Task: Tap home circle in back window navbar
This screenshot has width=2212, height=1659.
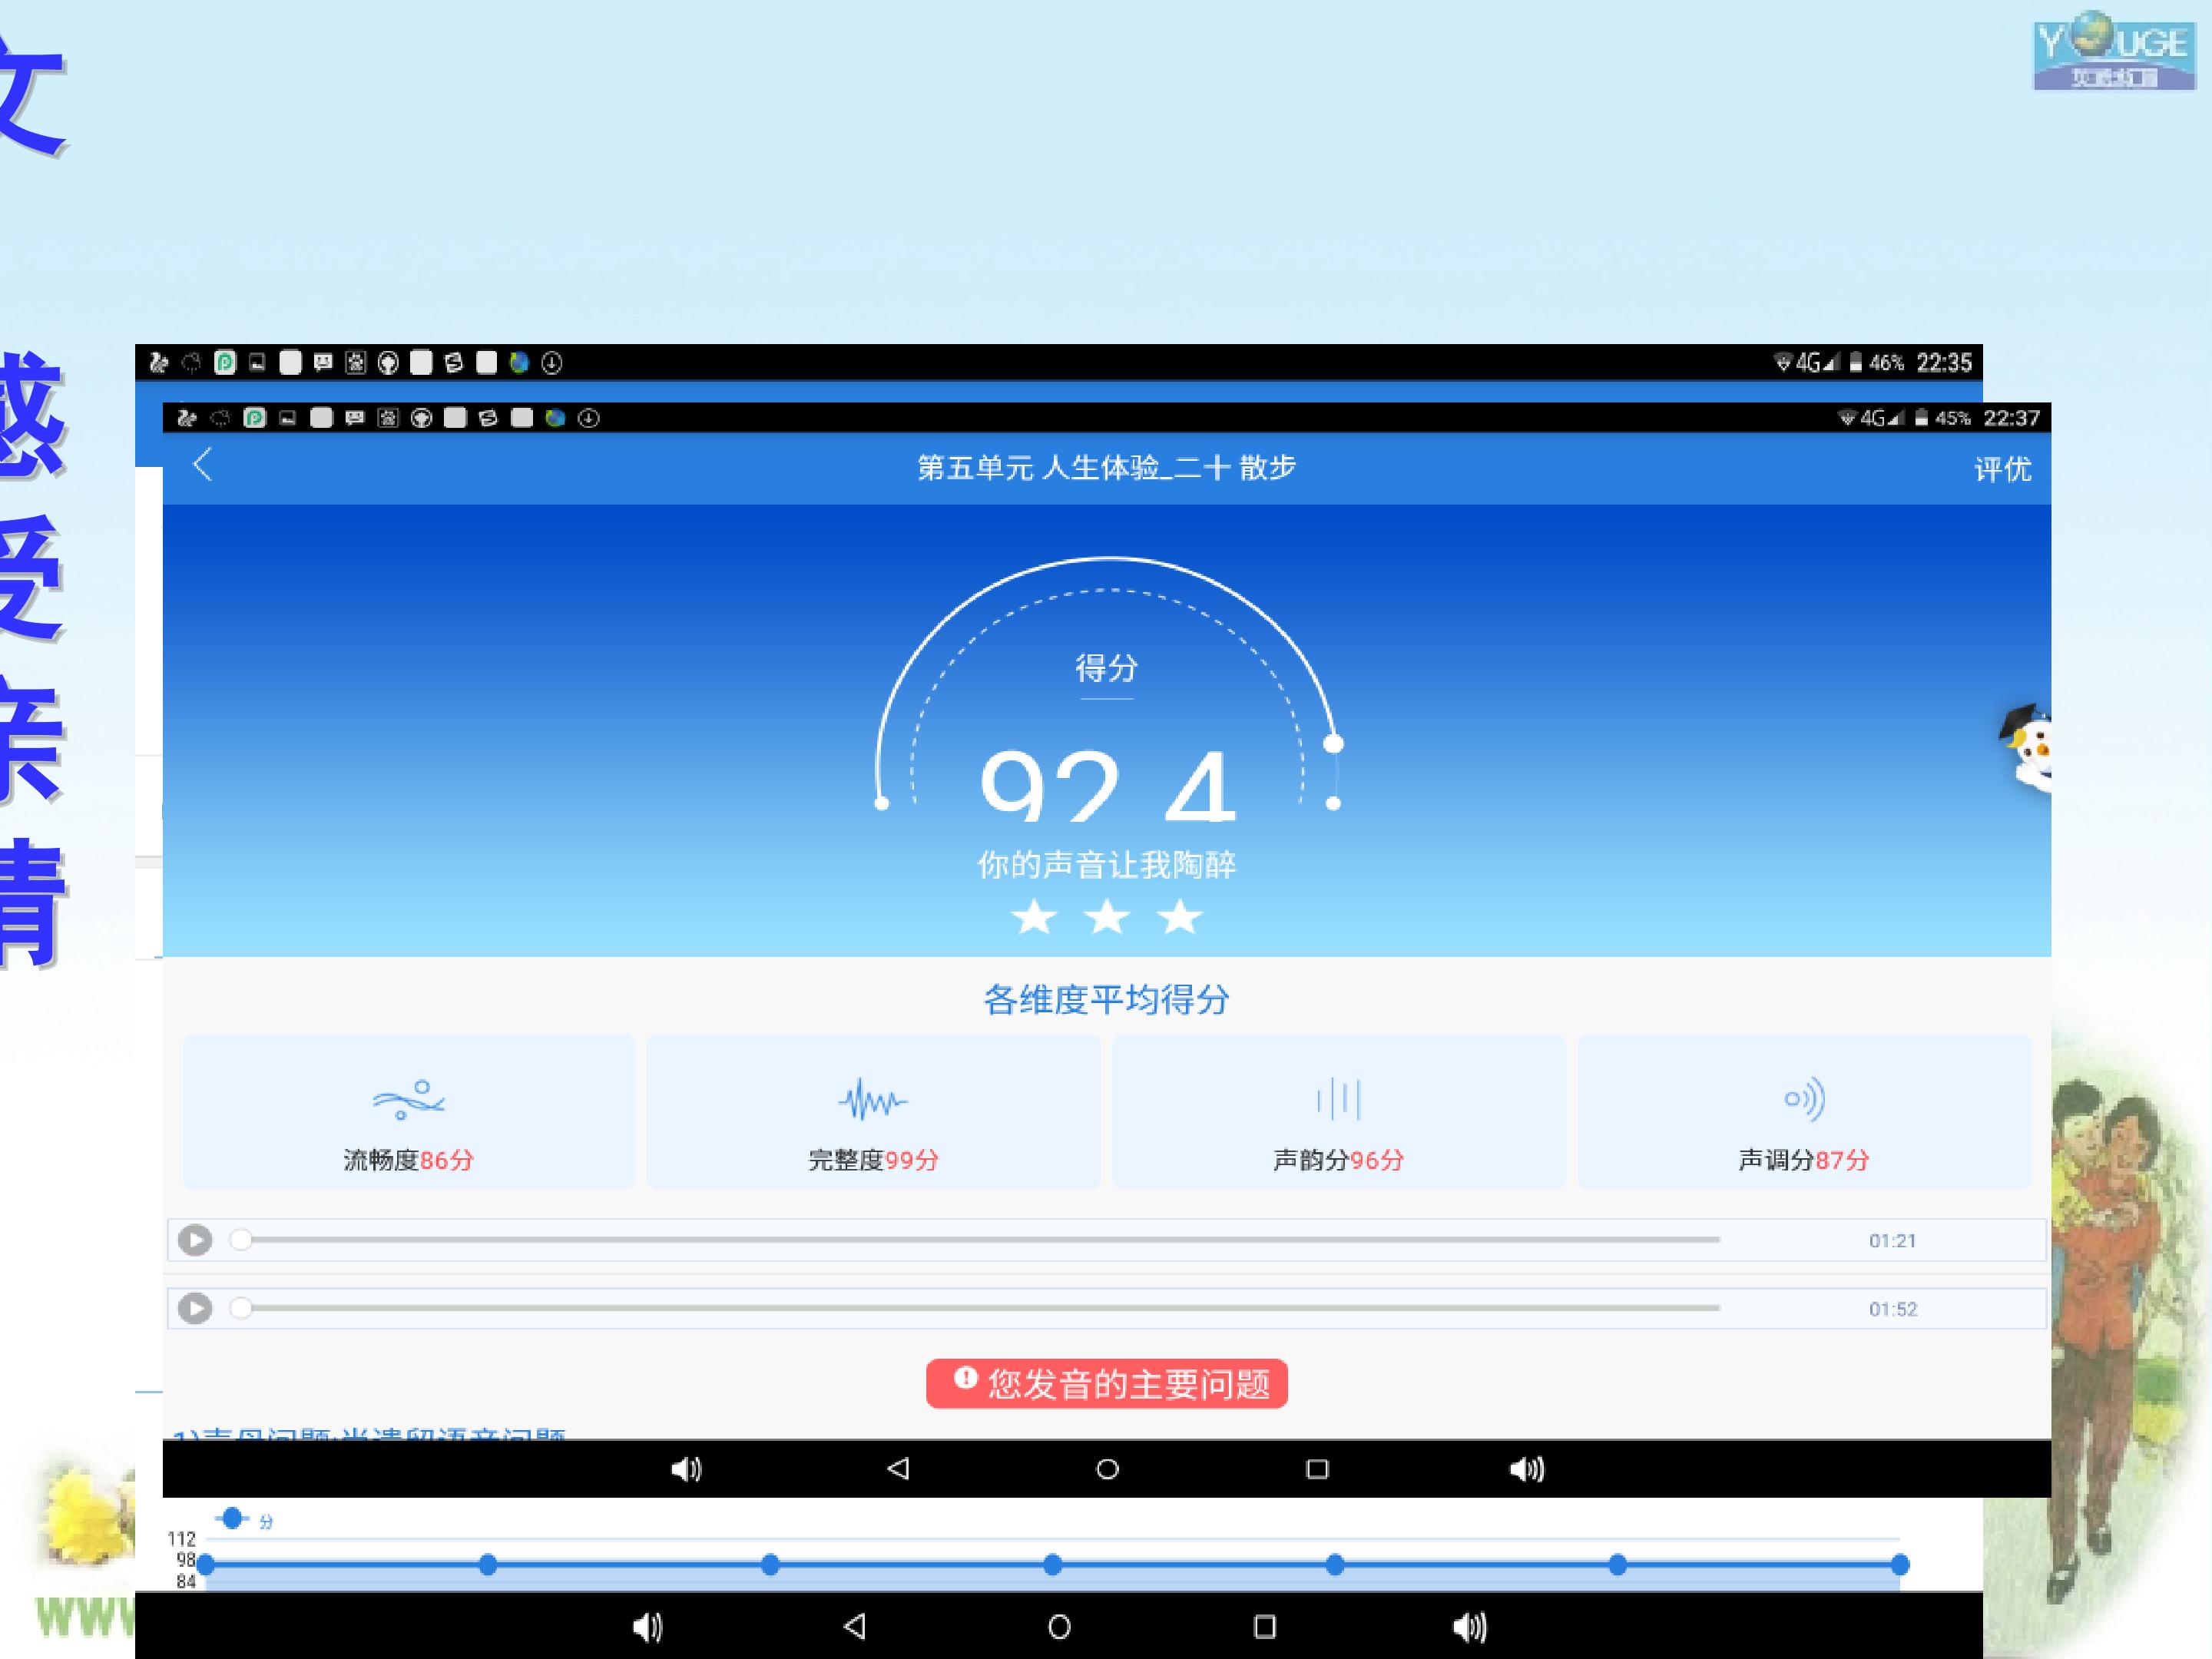Action: (1060, 1627)
